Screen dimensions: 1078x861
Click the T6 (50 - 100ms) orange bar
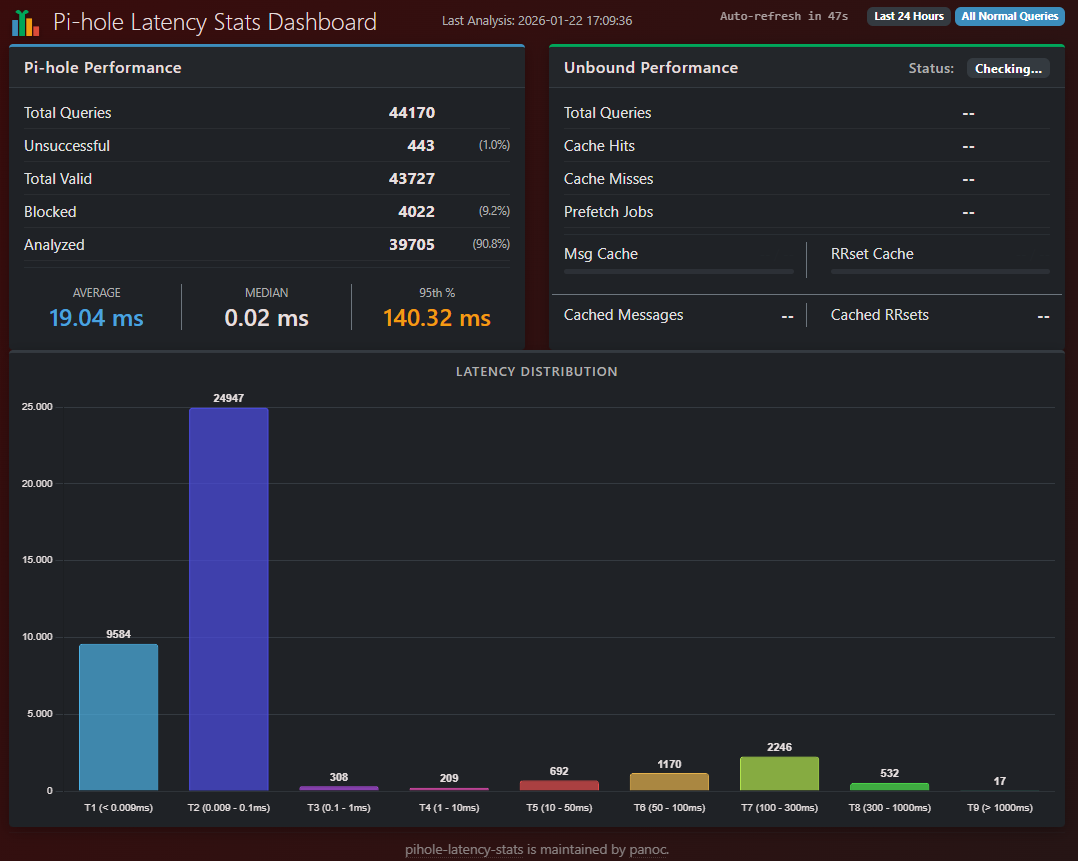[669, 782]
